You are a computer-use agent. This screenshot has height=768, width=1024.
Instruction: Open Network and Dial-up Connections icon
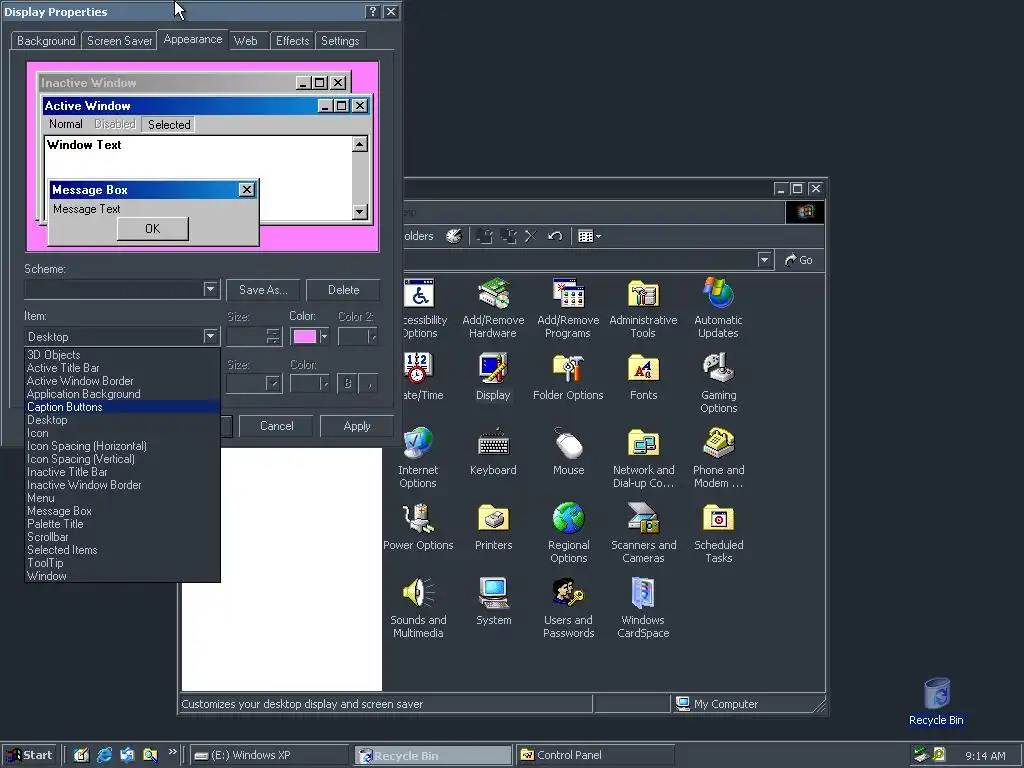[643, 458]
